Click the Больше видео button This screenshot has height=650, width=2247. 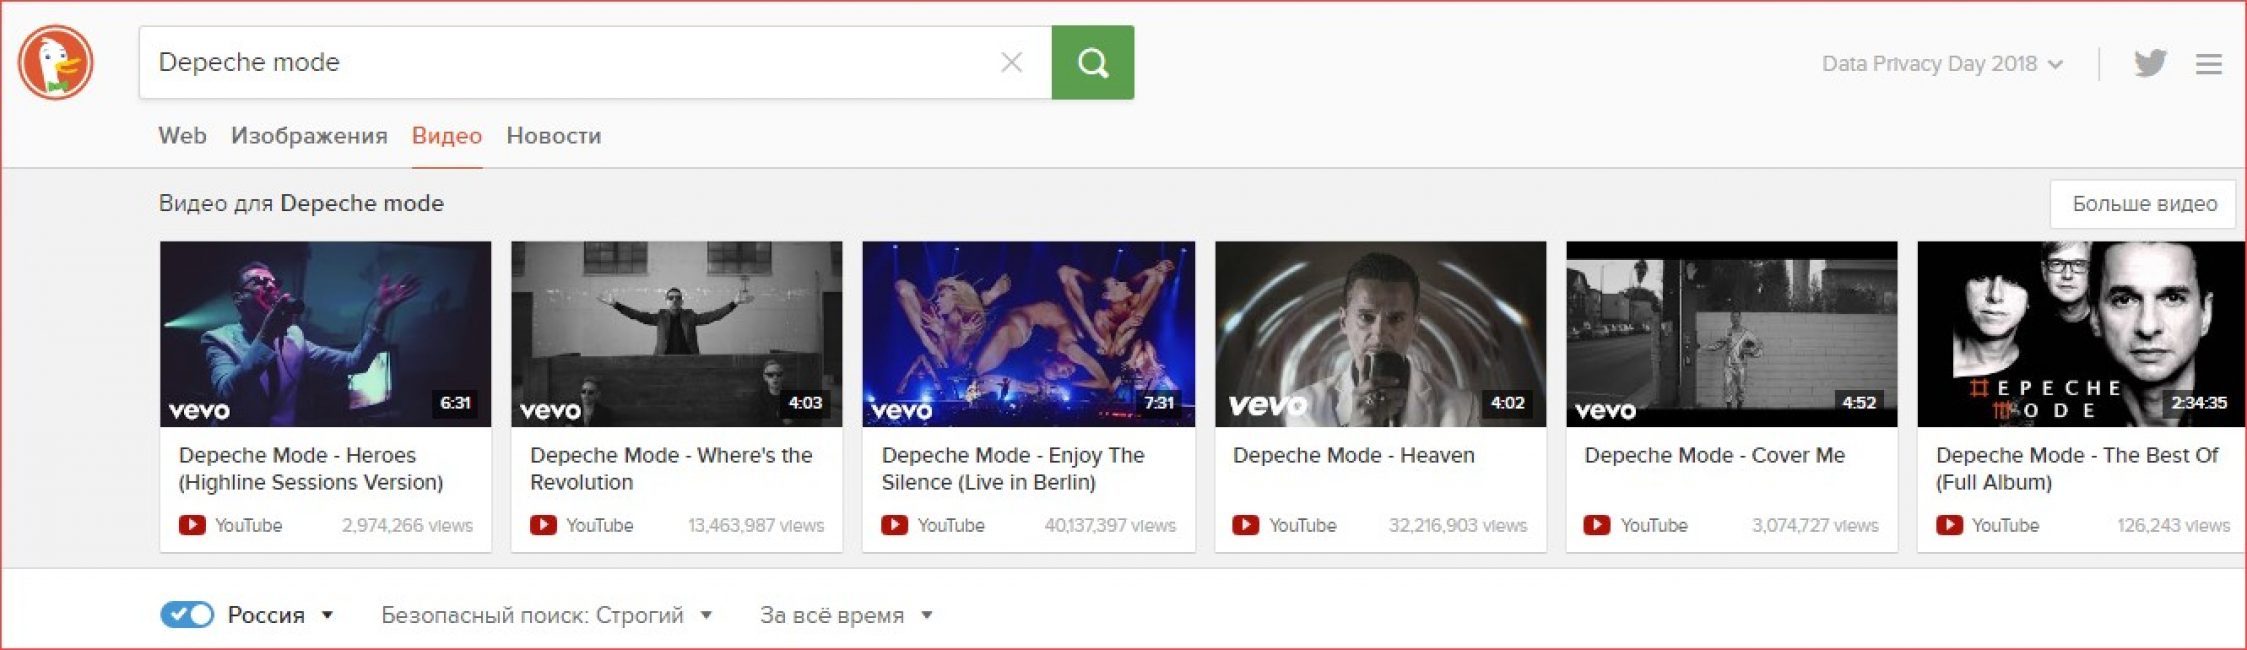pyautogui.click(x=2143, y=204)
